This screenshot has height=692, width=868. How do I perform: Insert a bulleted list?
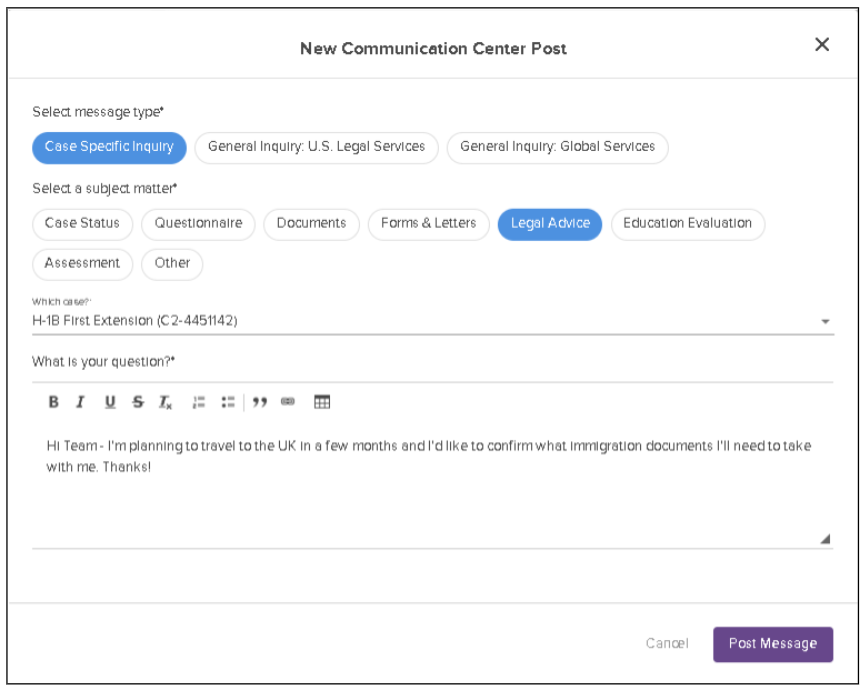point(228,402)
